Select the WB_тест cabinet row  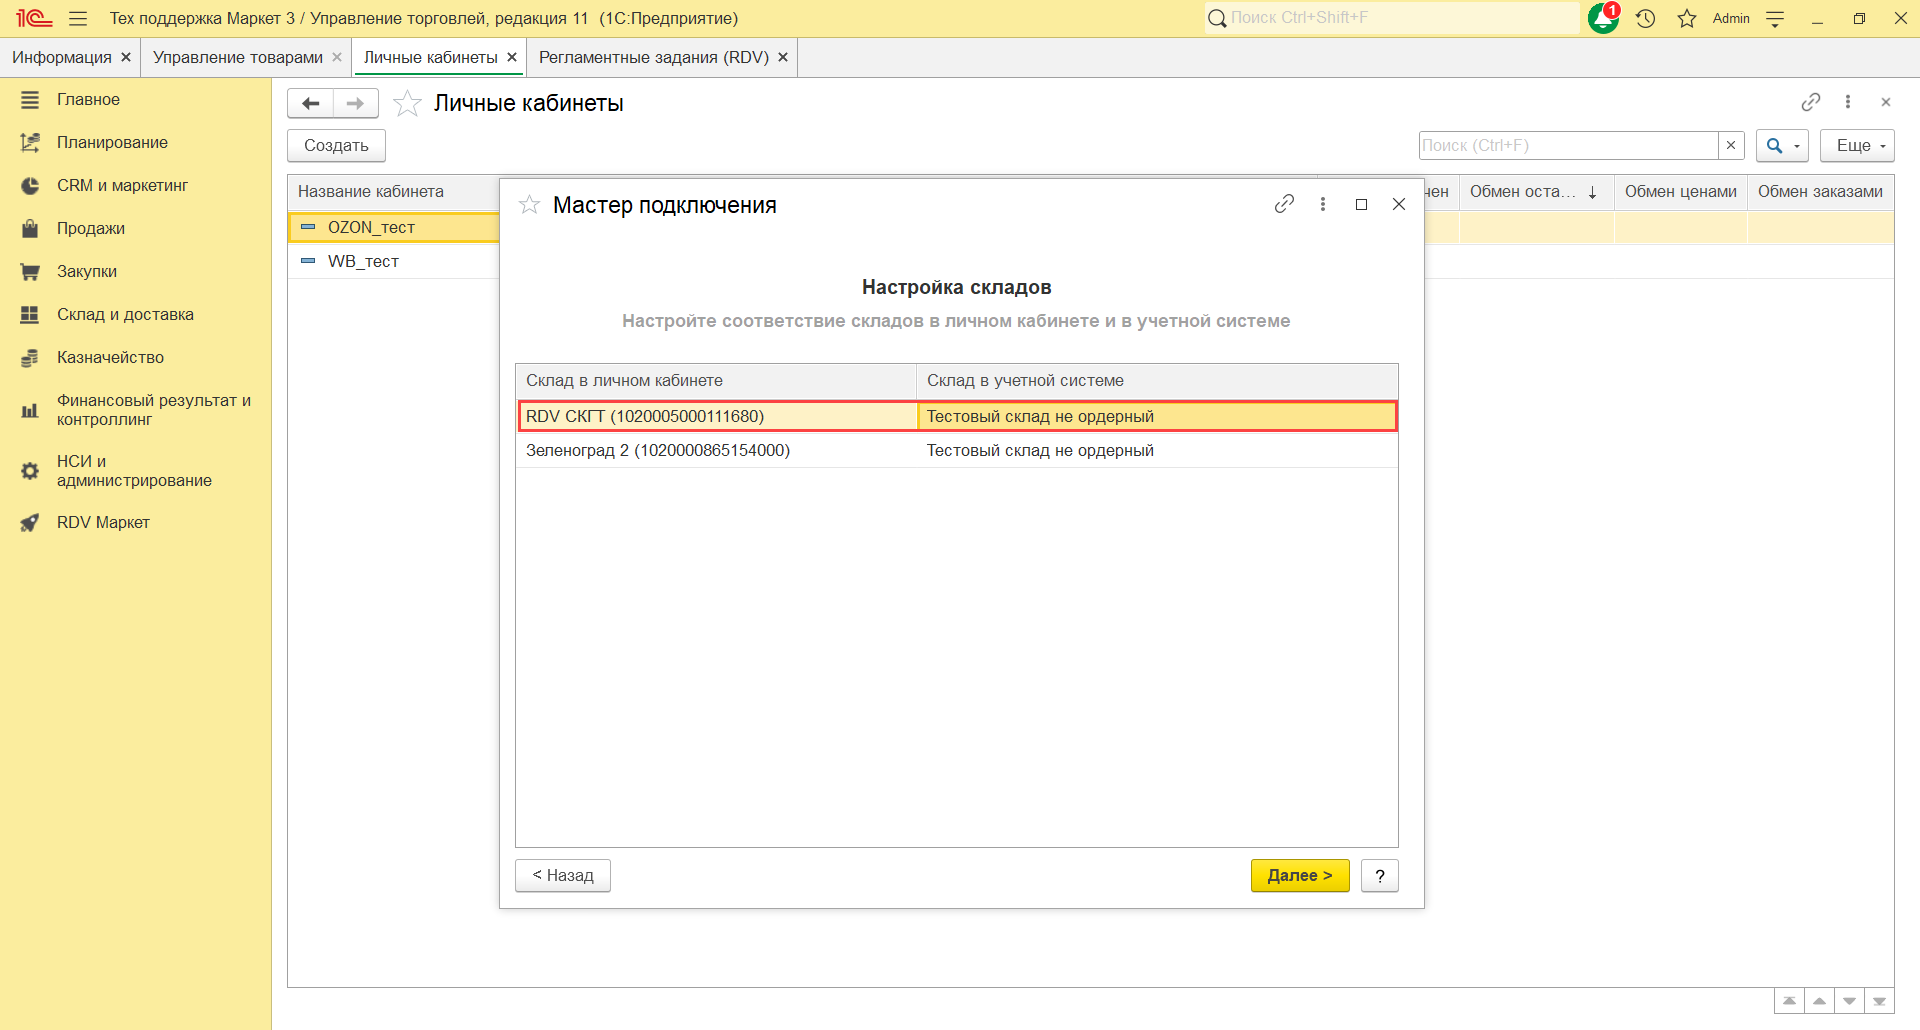click(363, 261)
